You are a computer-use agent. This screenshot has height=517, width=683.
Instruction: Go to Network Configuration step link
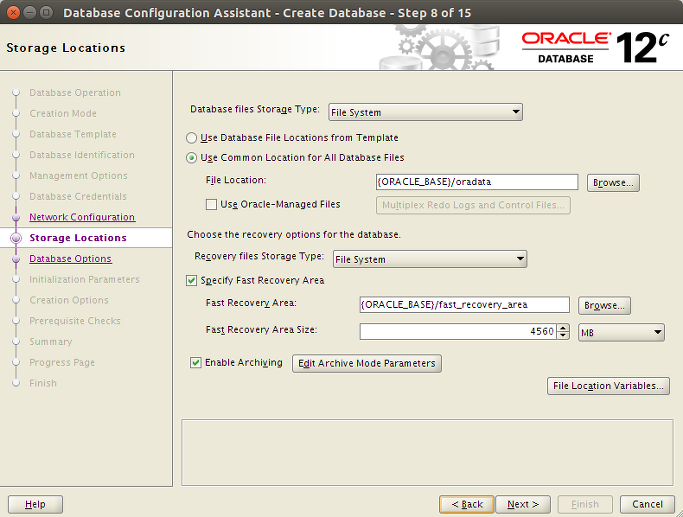[x=82, y=217]
